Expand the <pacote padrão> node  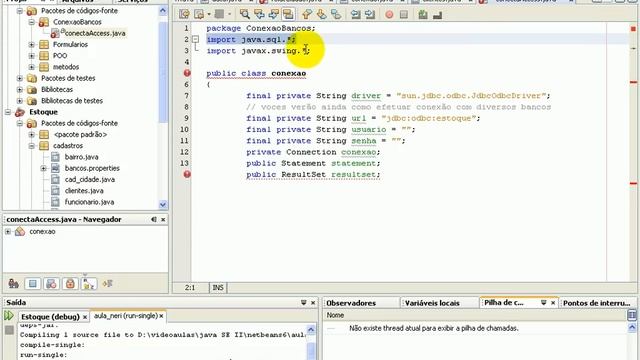tap(31, 134)
